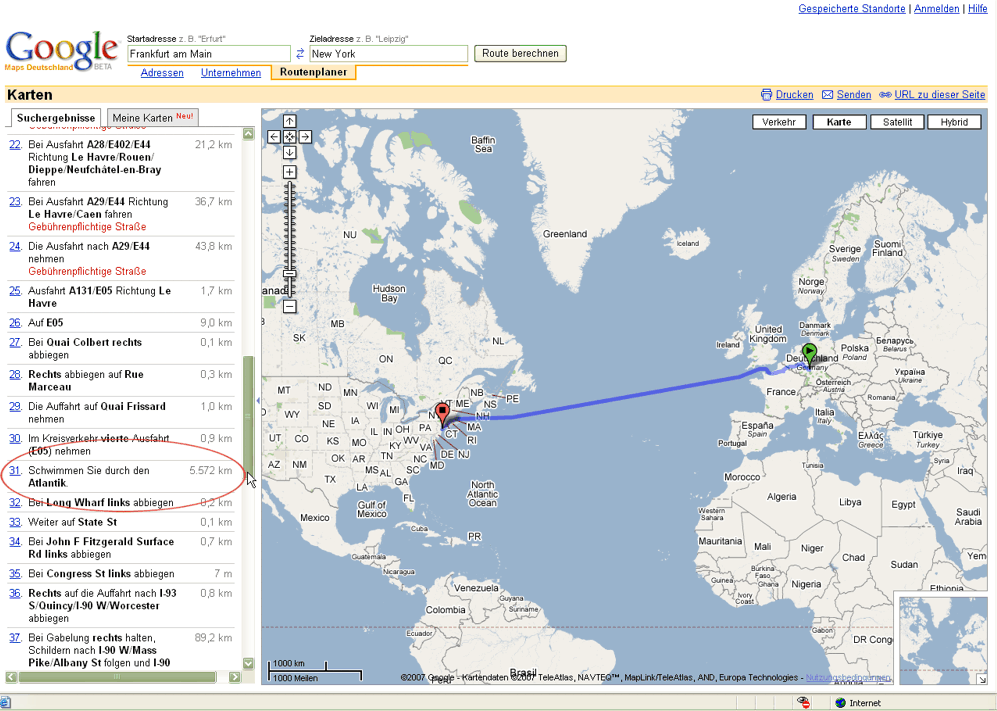997x711 pixels.
Task: Click the browser status bar security icon
Action: (804, 703)
